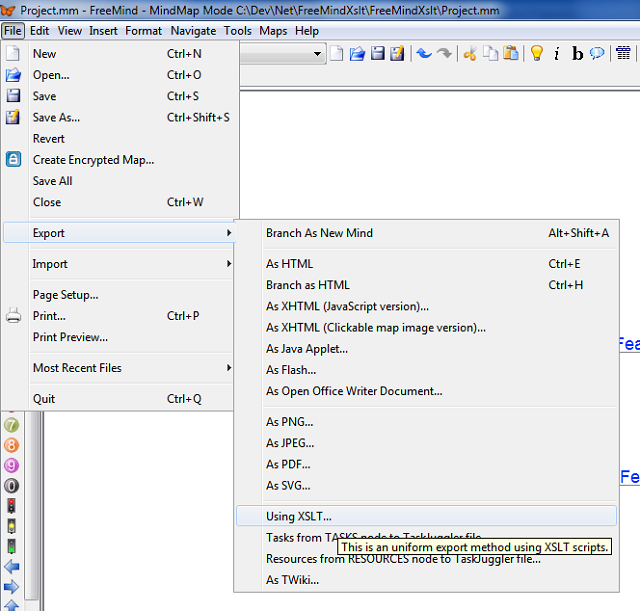This screenshot has height=611, width=640.
Task: Select Save in the File menu
Action: coord(119,96)
